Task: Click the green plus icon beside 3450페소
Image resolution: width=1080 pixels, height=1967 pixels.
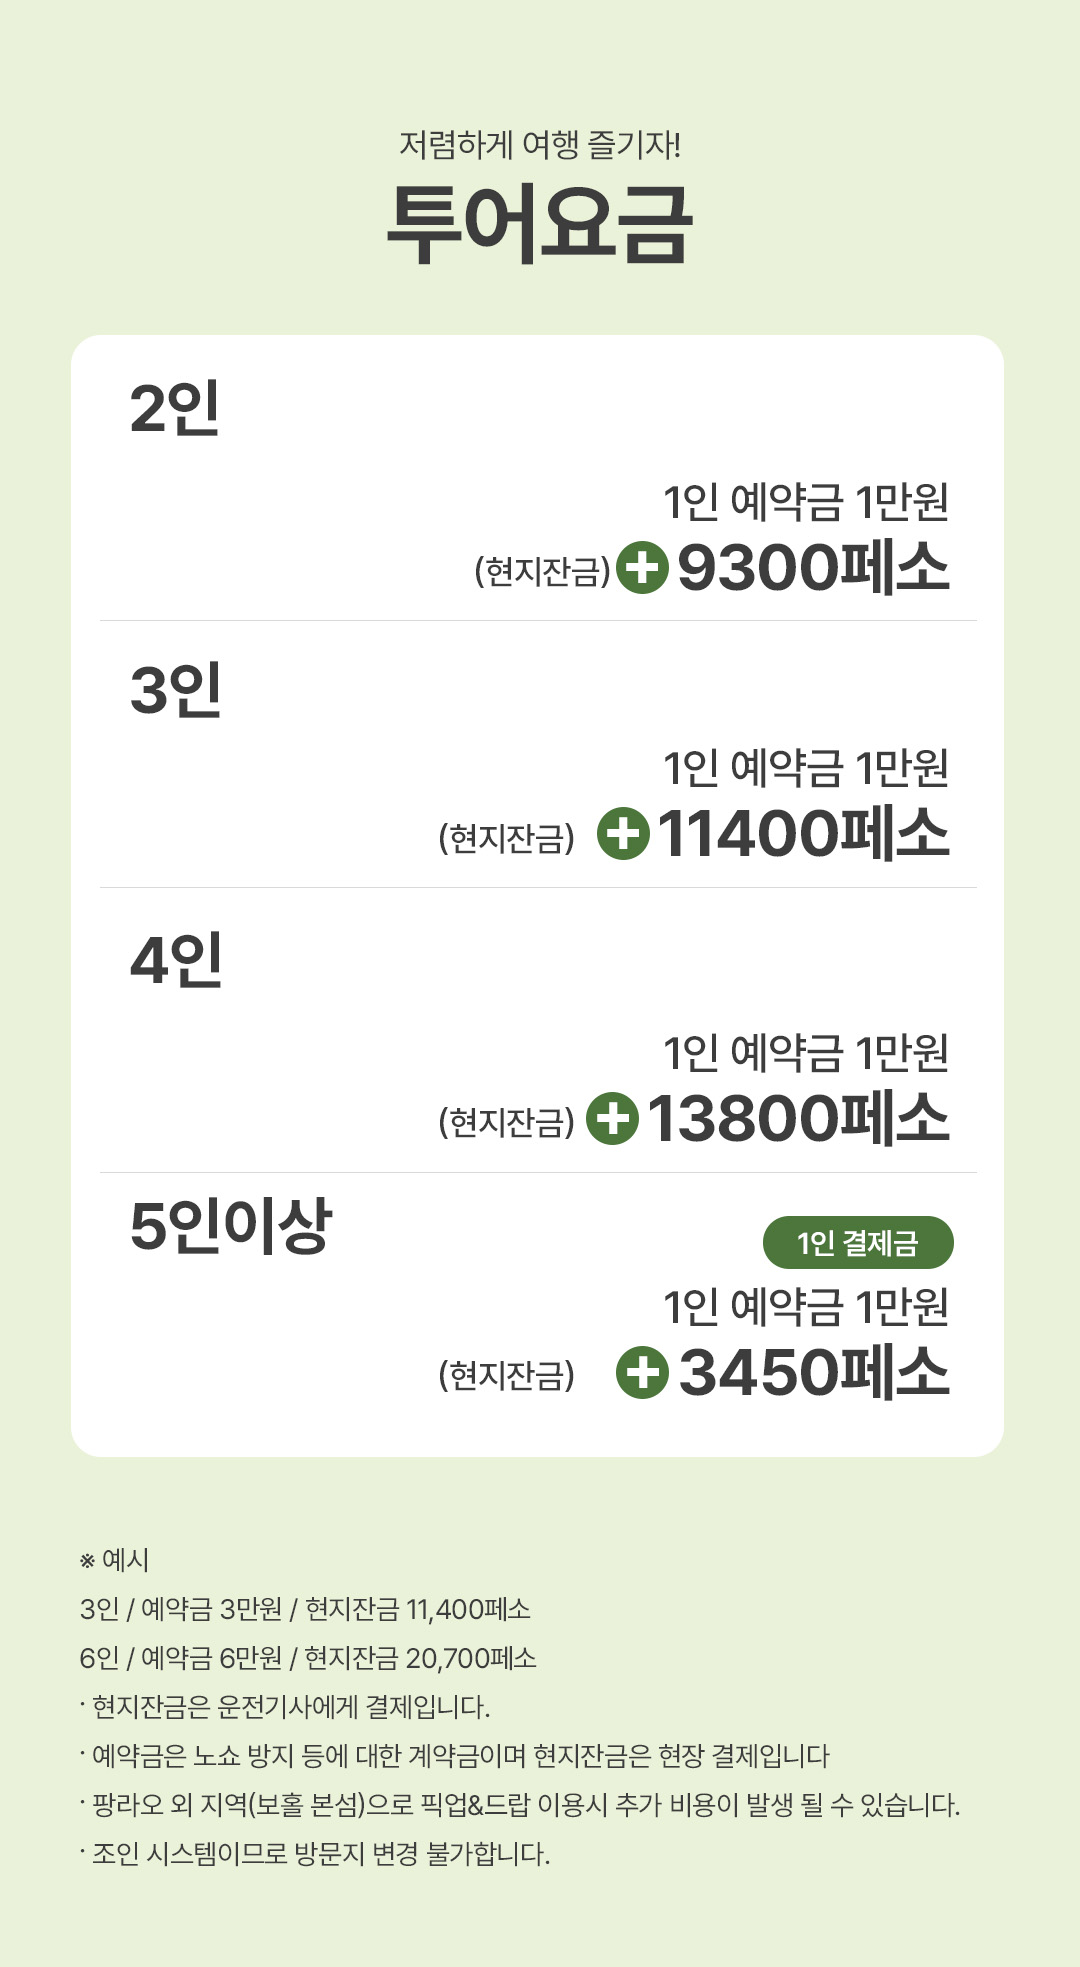Action: [x=642, y=1372]
